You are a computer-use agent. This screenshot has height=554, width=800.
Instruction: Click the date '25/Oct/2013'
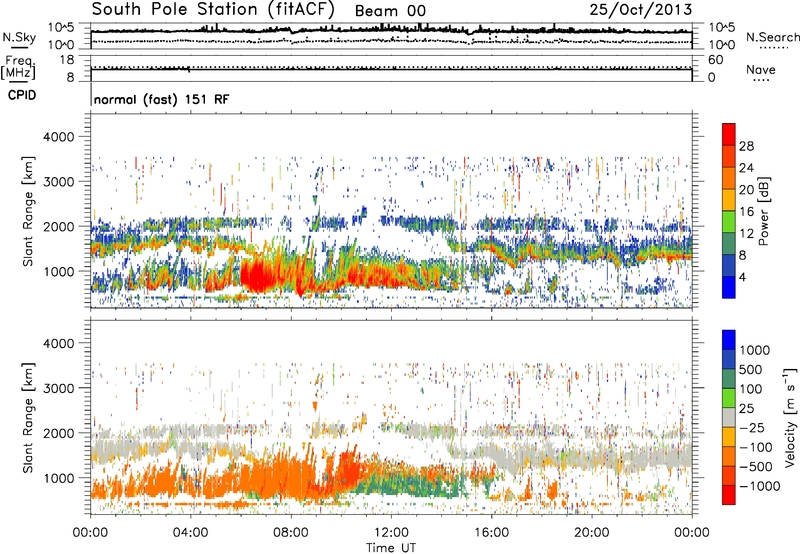pos(641,10)
